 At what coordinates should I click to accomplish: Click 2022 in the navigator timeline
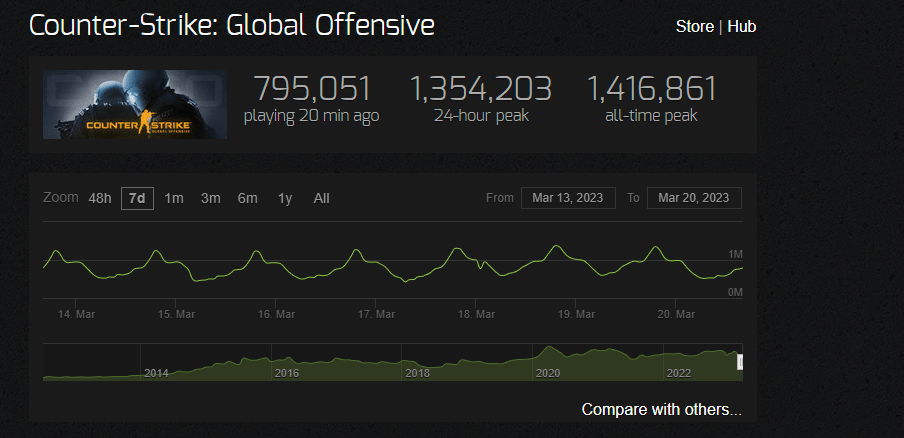click(x=679, y=373)
